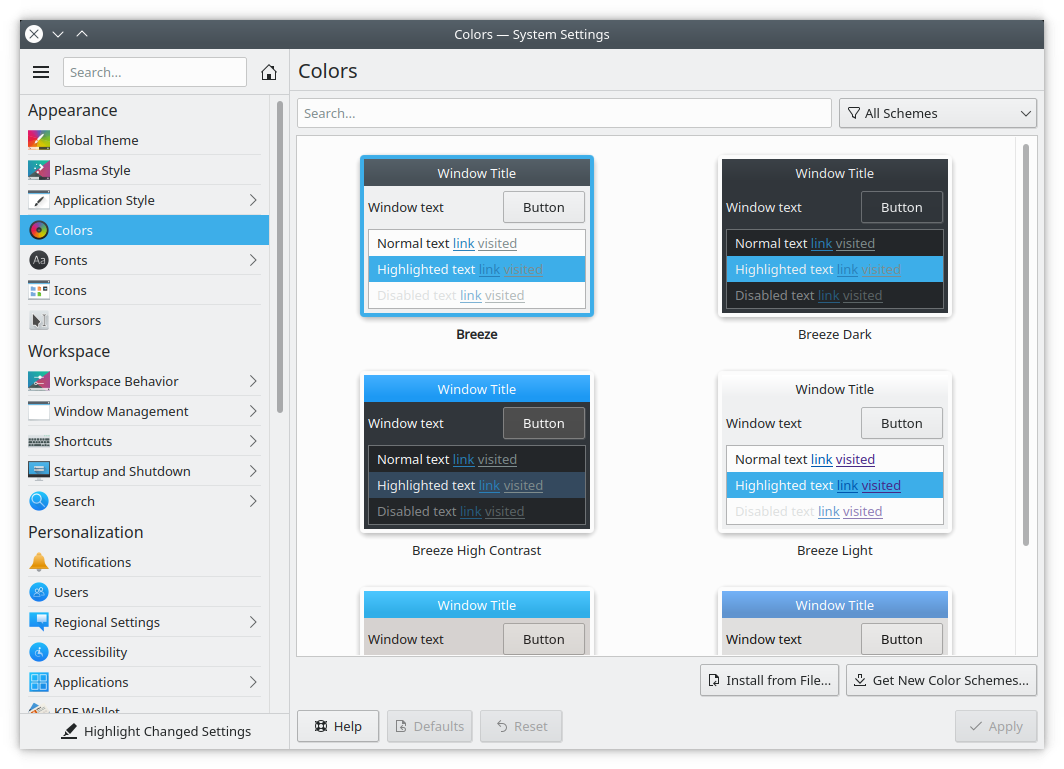This screenshot has width=1064, height=769.
Task: Click the Applications grid icon
Action: pos(39,682)
